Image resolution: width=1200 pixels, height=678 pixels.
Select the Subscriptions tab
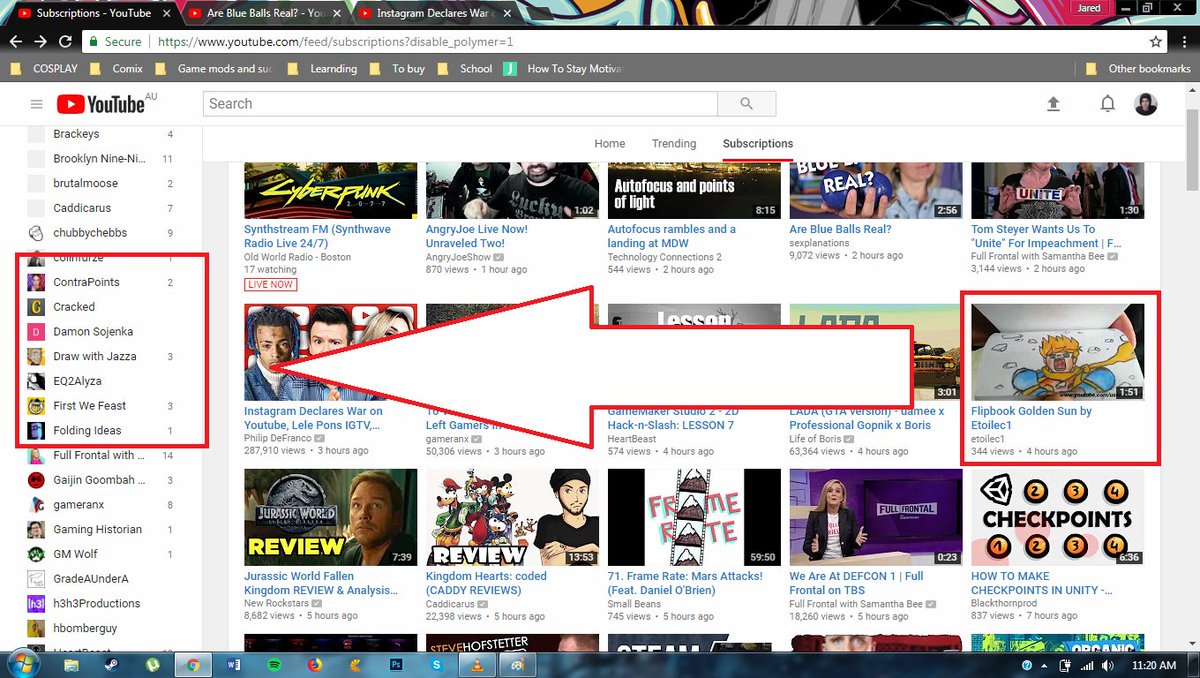tap(758, 144)
